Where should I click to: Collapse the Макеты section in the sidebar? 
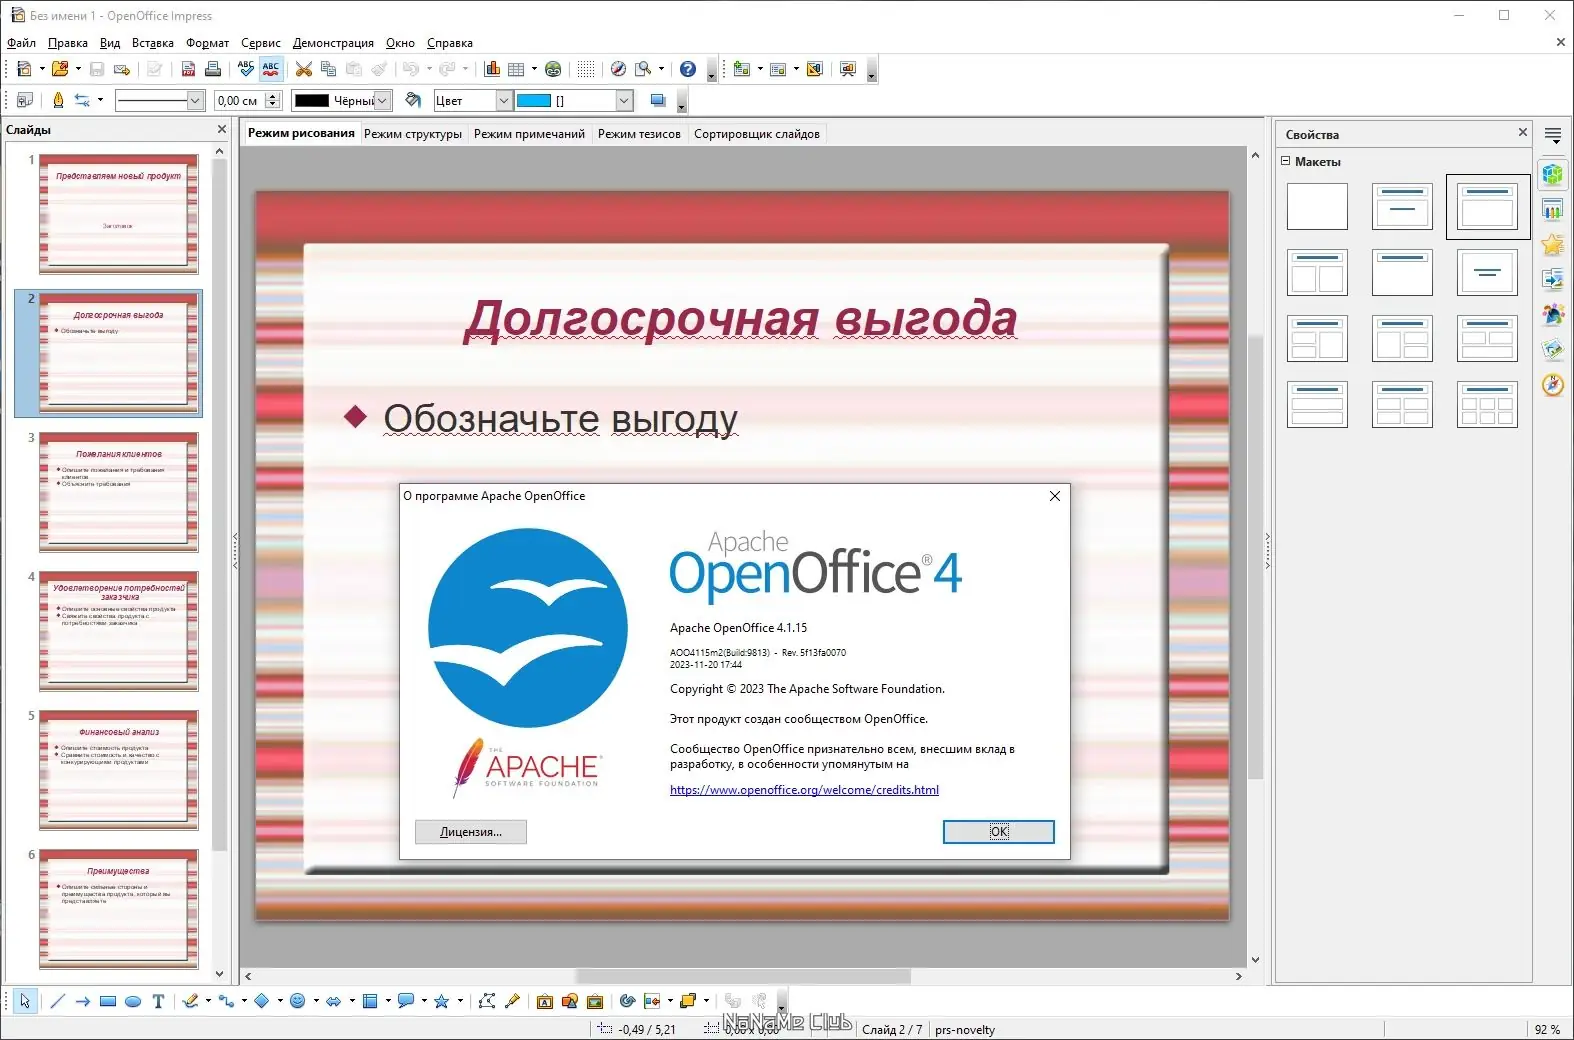coord(1286,161)
